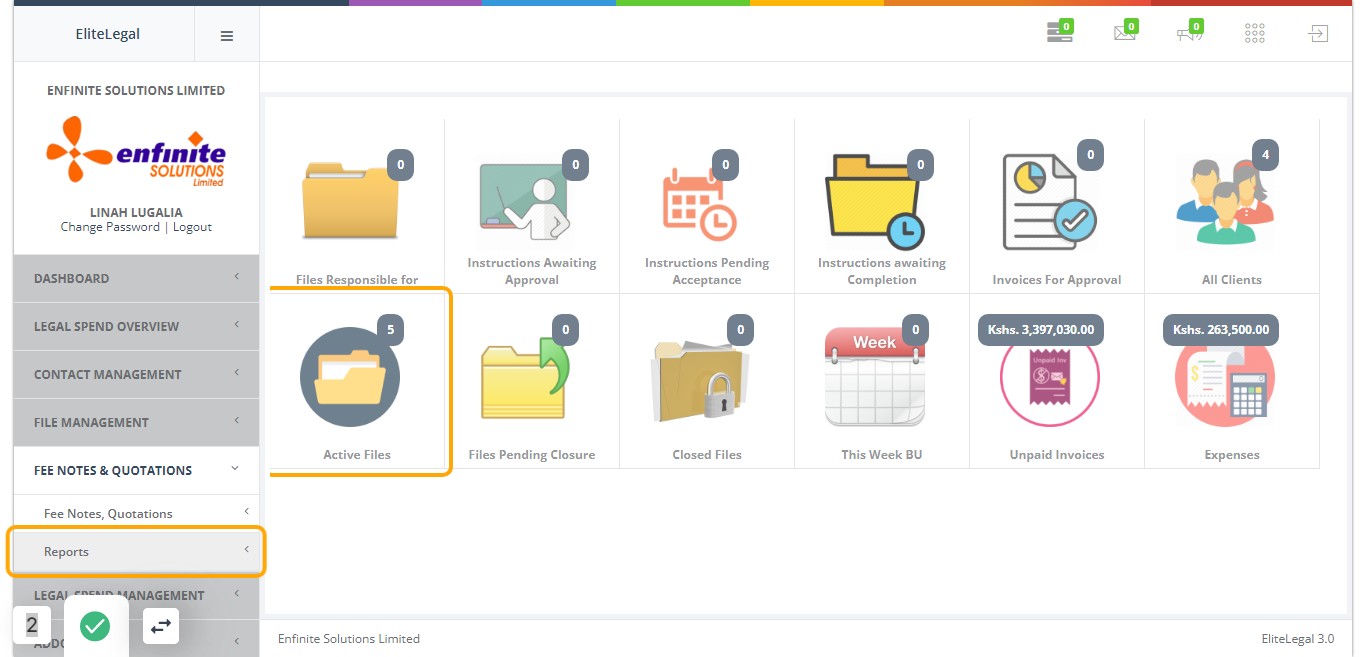This screenshot has width=1366, height=657.
Task: Click the All Clients label
Action: pos(1232,279)
